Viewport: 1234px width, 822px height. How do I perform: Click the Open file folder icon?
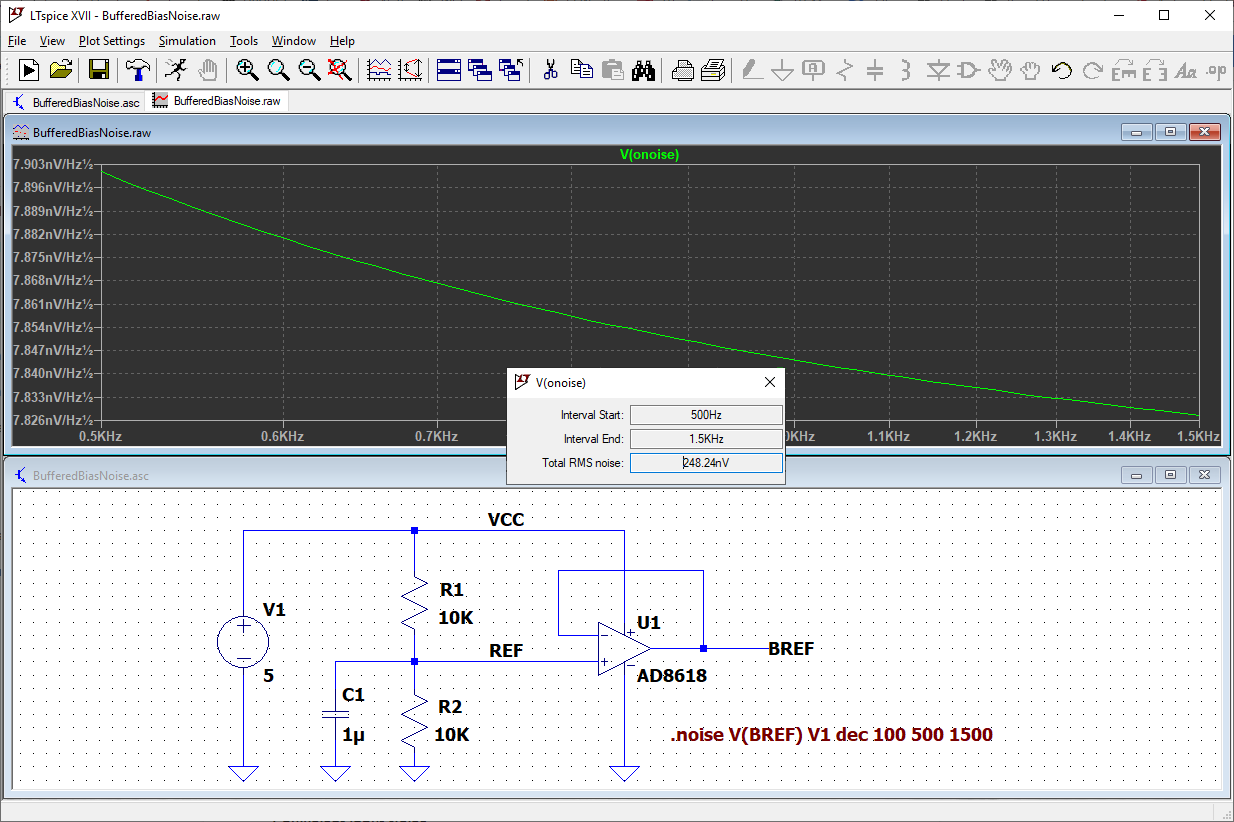point(61,70)
